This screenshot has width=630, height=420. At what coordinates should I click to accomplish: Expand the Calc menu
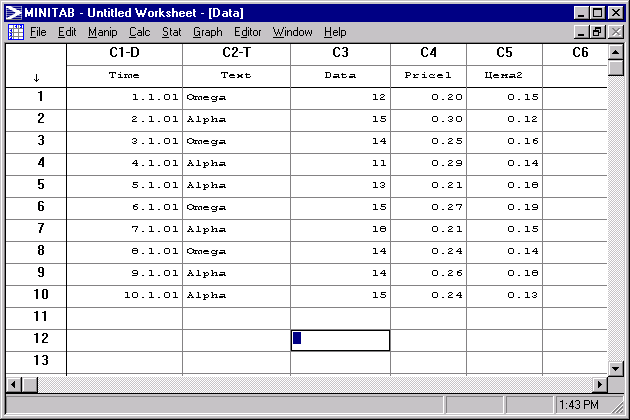(139, 32)
